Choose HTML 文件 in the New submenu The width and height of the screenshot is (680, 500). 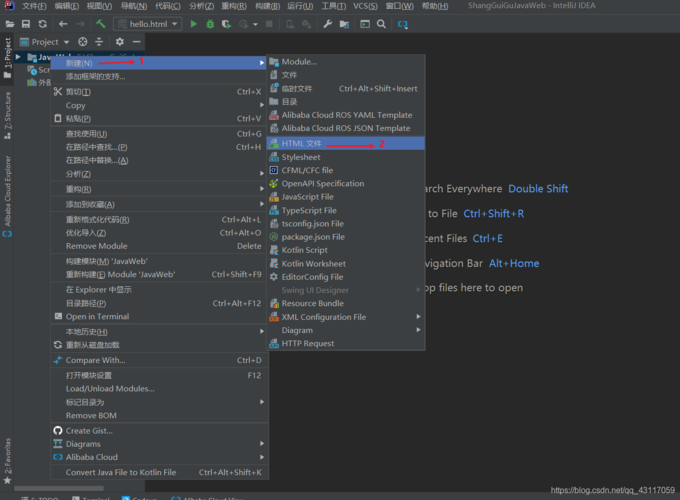[346, 144]
